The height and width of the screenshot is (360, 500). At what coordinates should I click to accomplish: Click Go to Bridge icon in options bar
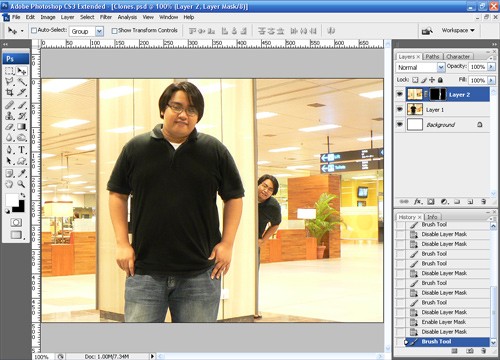point(427,31)
